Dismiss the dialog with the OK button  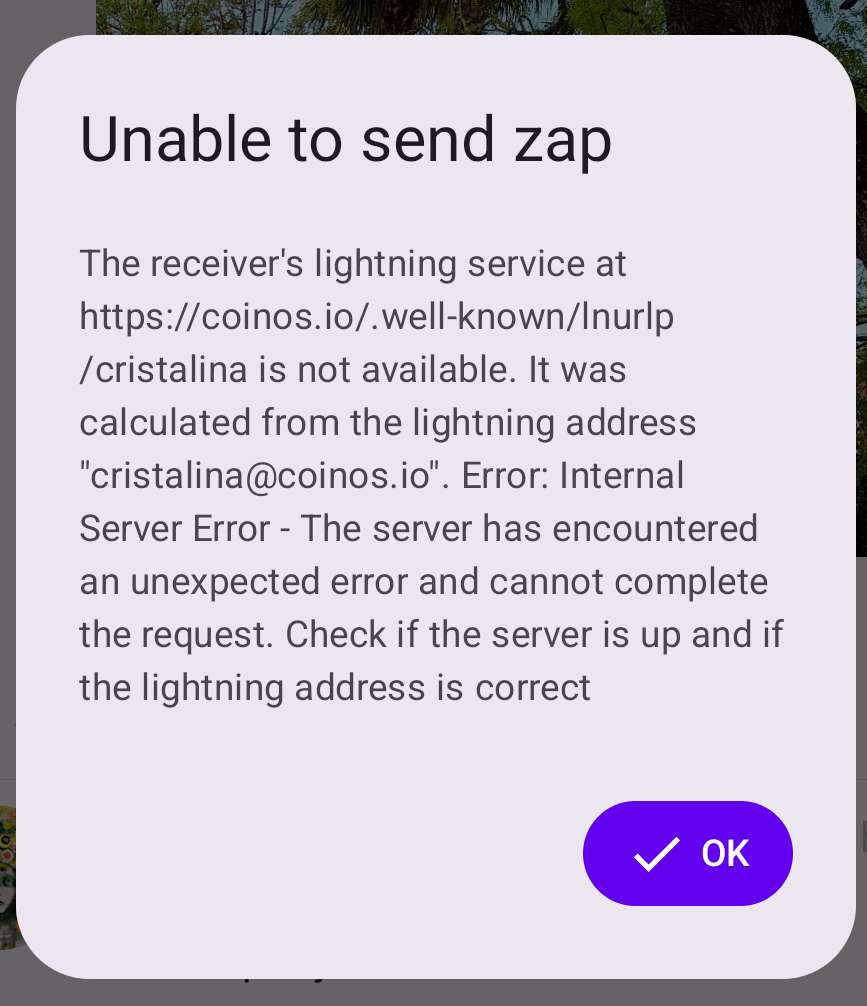pos(687,853)
